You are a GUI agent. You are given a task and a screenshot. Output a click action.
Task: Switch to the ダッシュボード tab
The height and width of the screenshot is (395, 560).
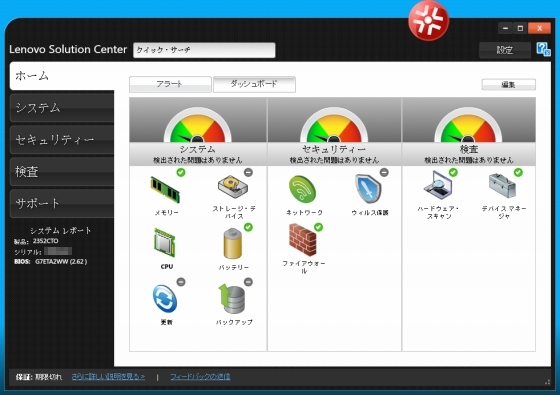tap(254, 84)
